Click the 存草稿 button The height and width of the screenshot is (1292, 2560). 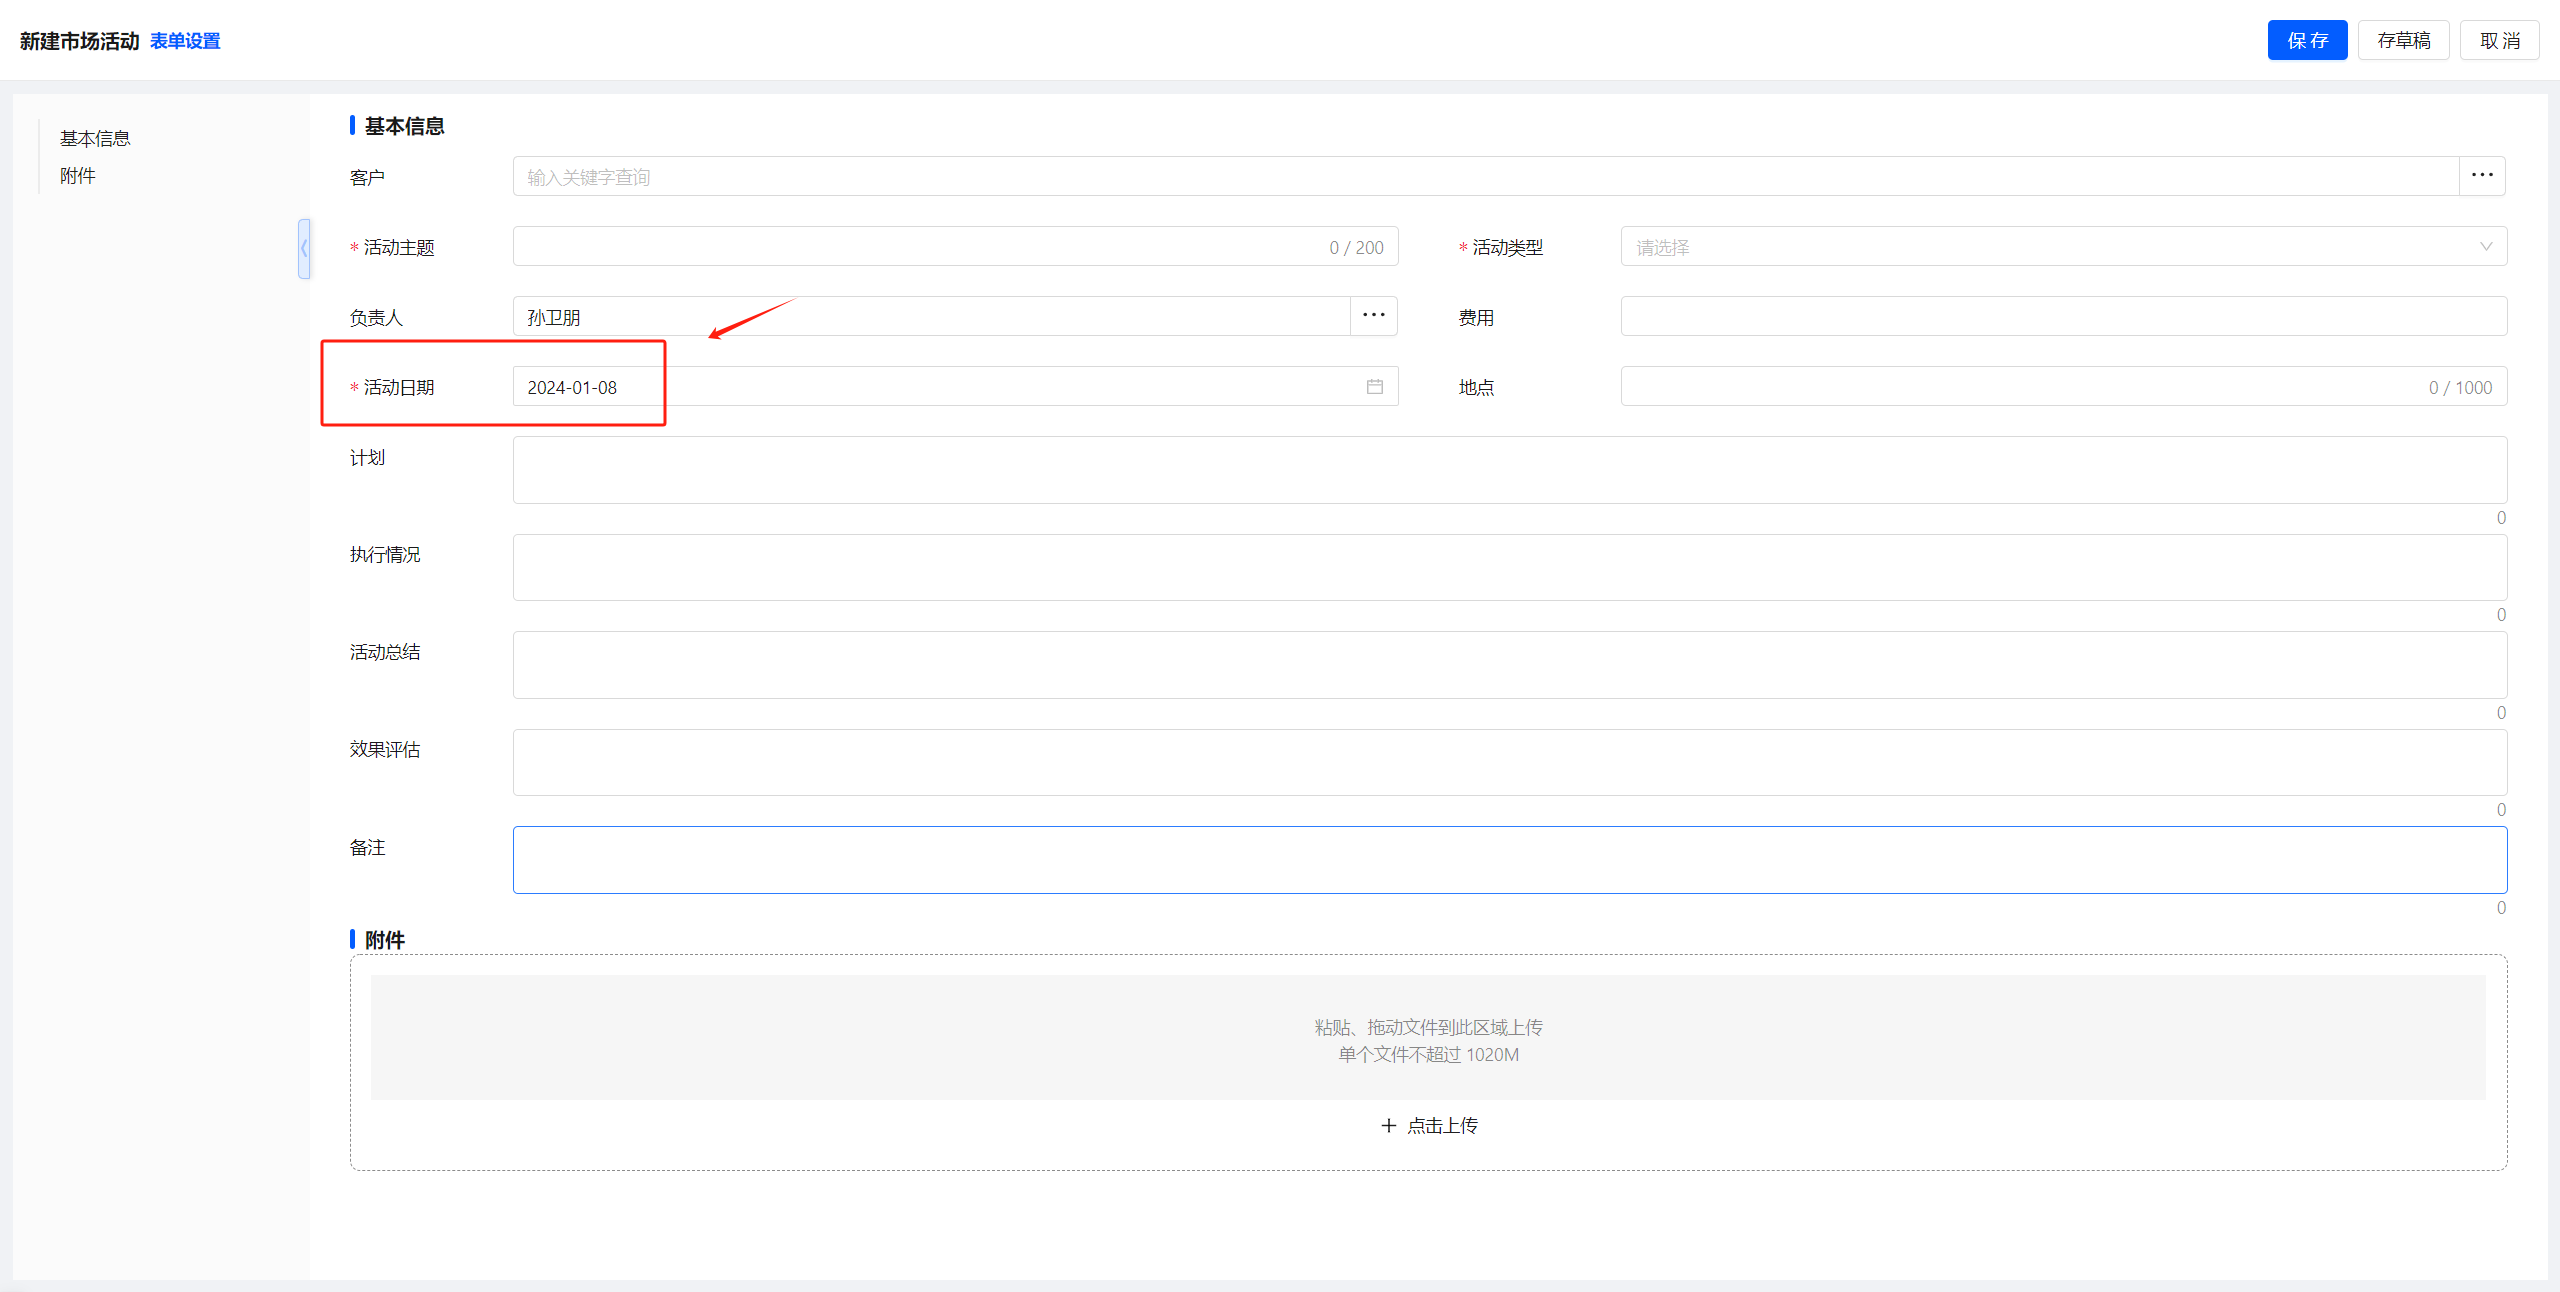(2403, 40)
